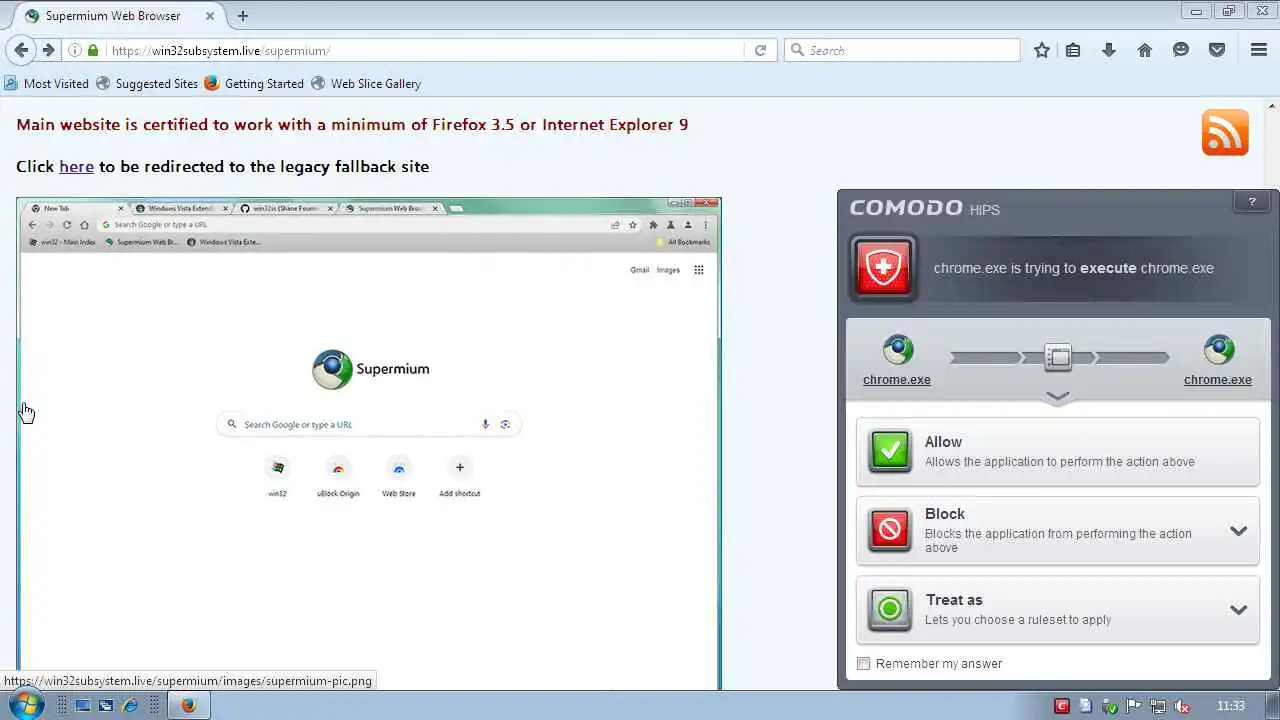
Task: Open the Getting Started bookmark
Action: [x=254, y=84]
